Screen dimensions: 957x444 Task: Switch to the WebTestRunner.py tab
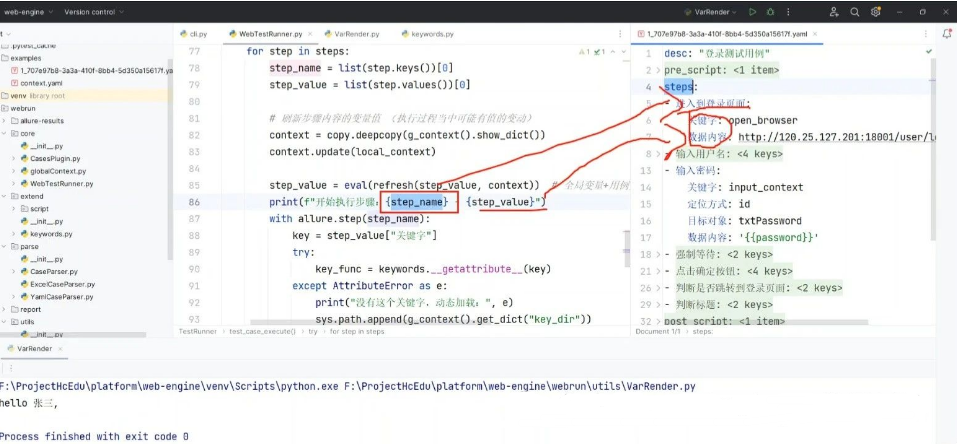pyautogui.click(x=270, y=34)
